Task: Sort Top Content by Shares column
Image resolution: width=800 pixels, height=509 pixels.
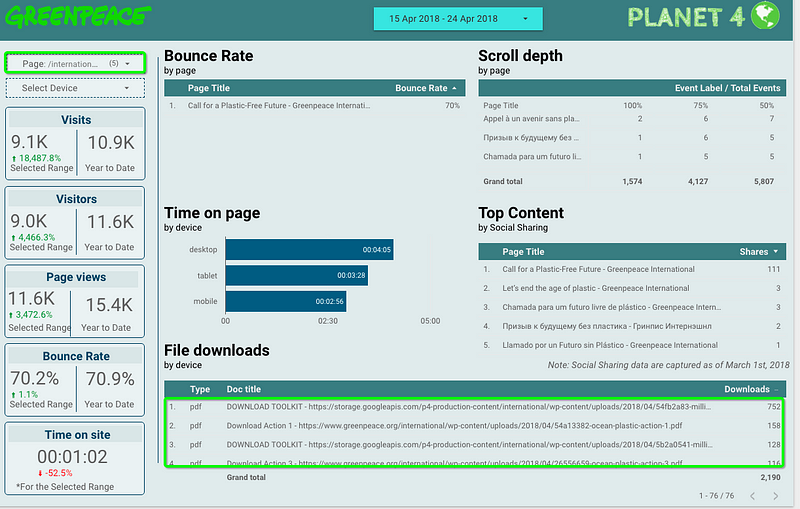Action: tap(759, 251)
